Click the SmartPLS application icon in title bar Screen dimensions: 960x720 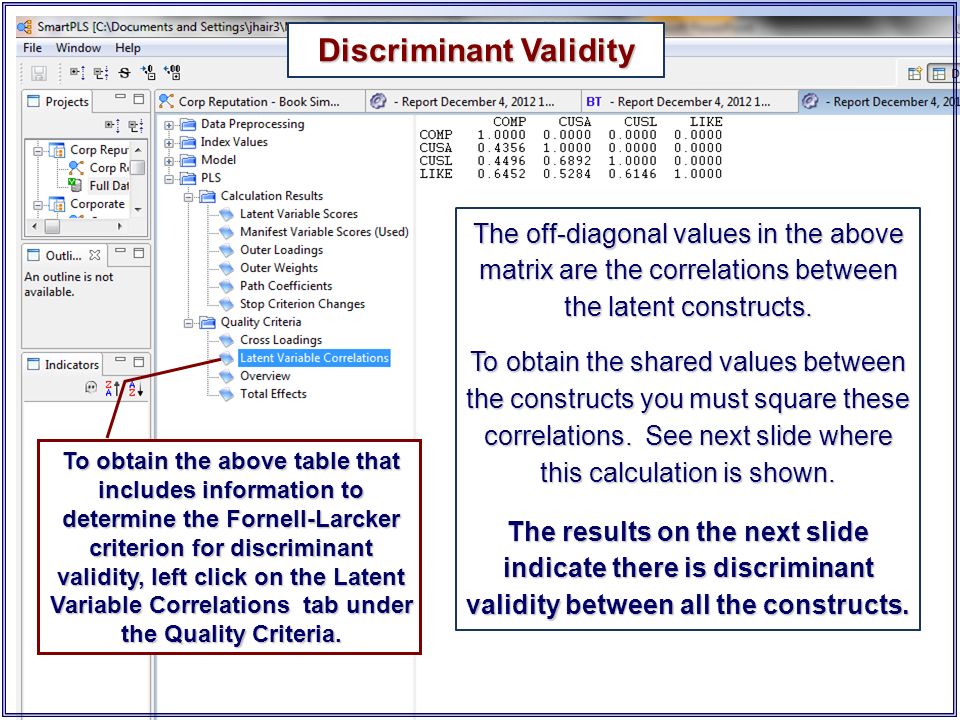pyautogui.click(x=24, y=27)
